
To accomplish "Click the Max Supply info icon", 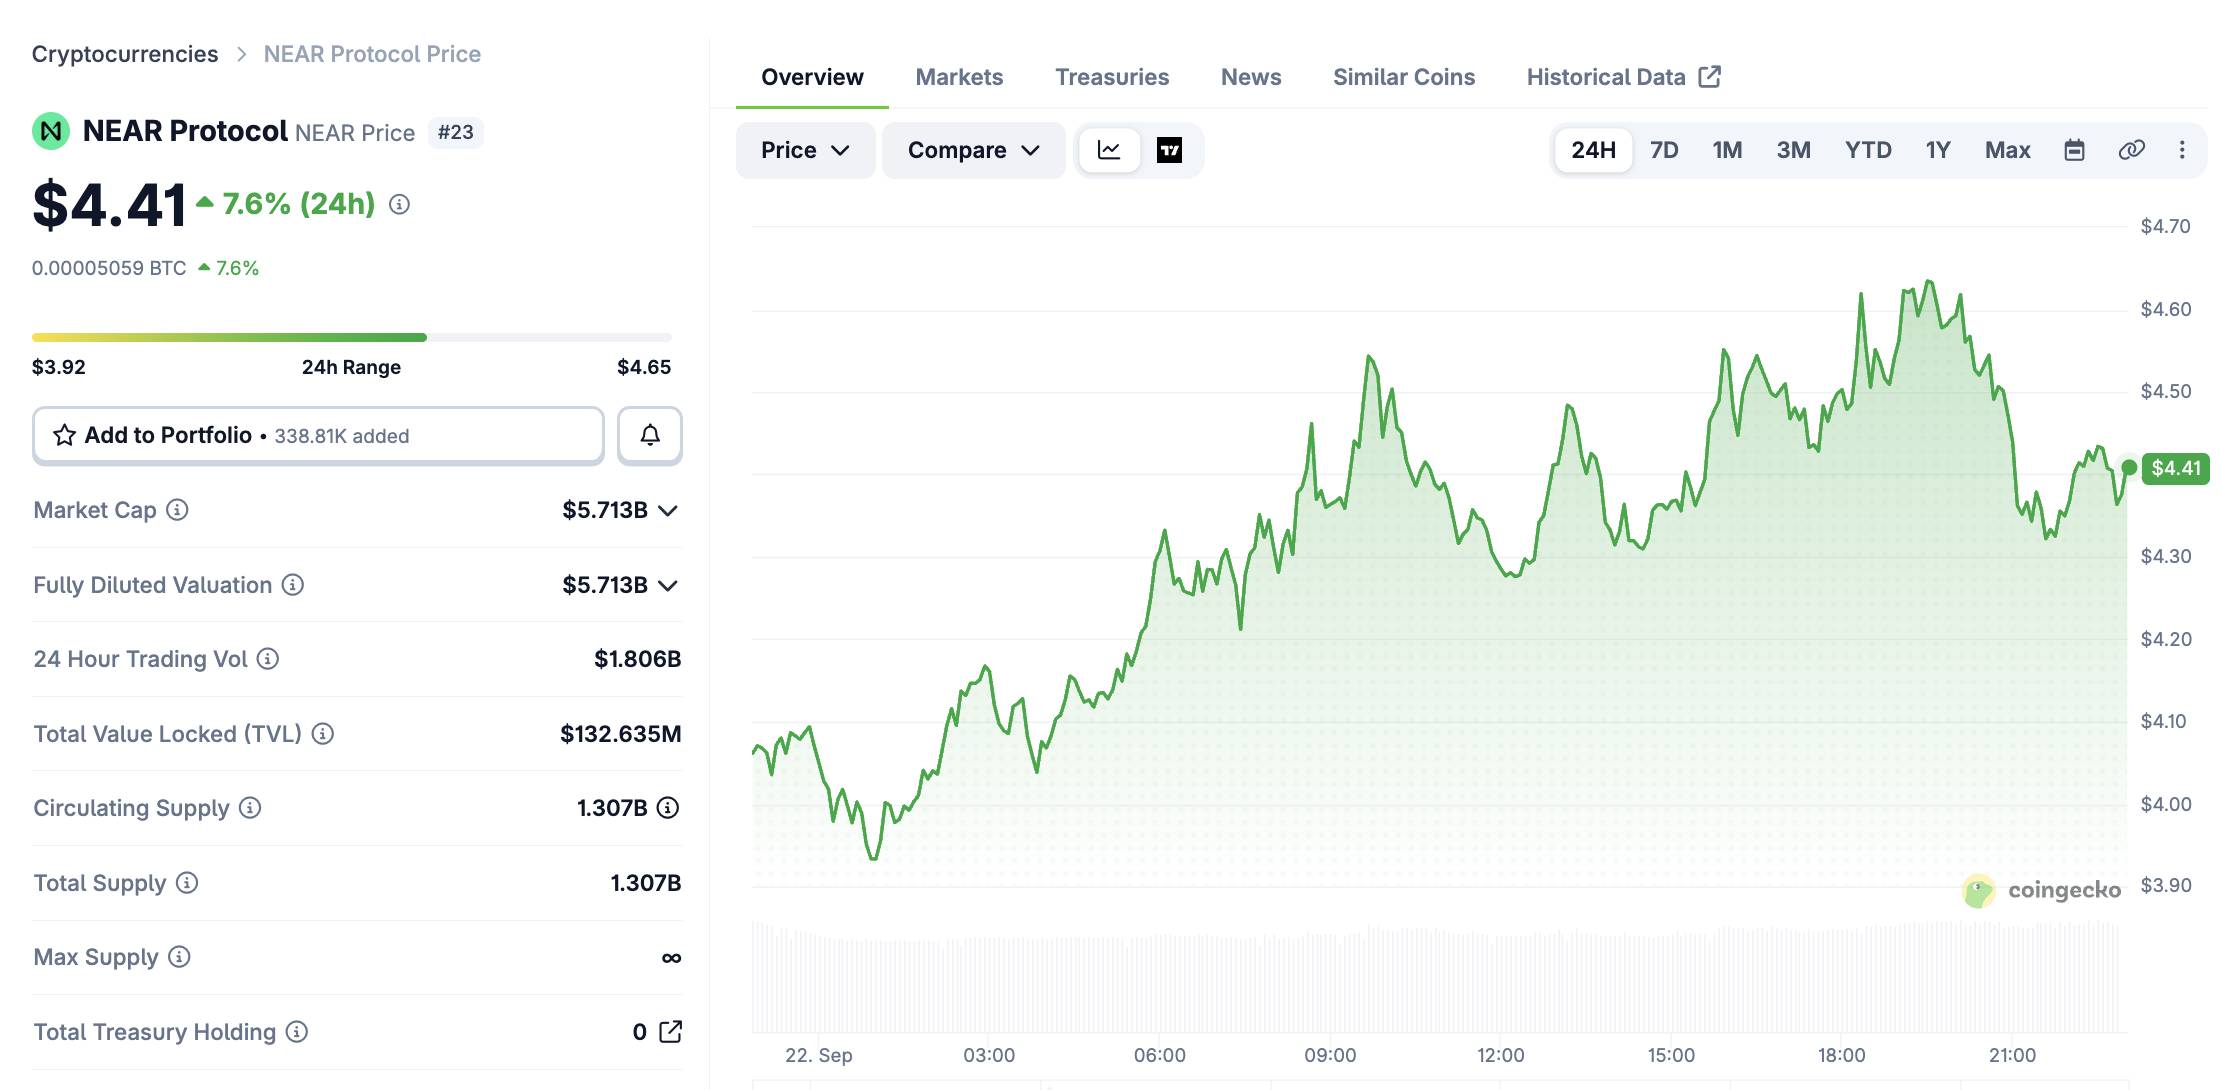I will point(179,957).
